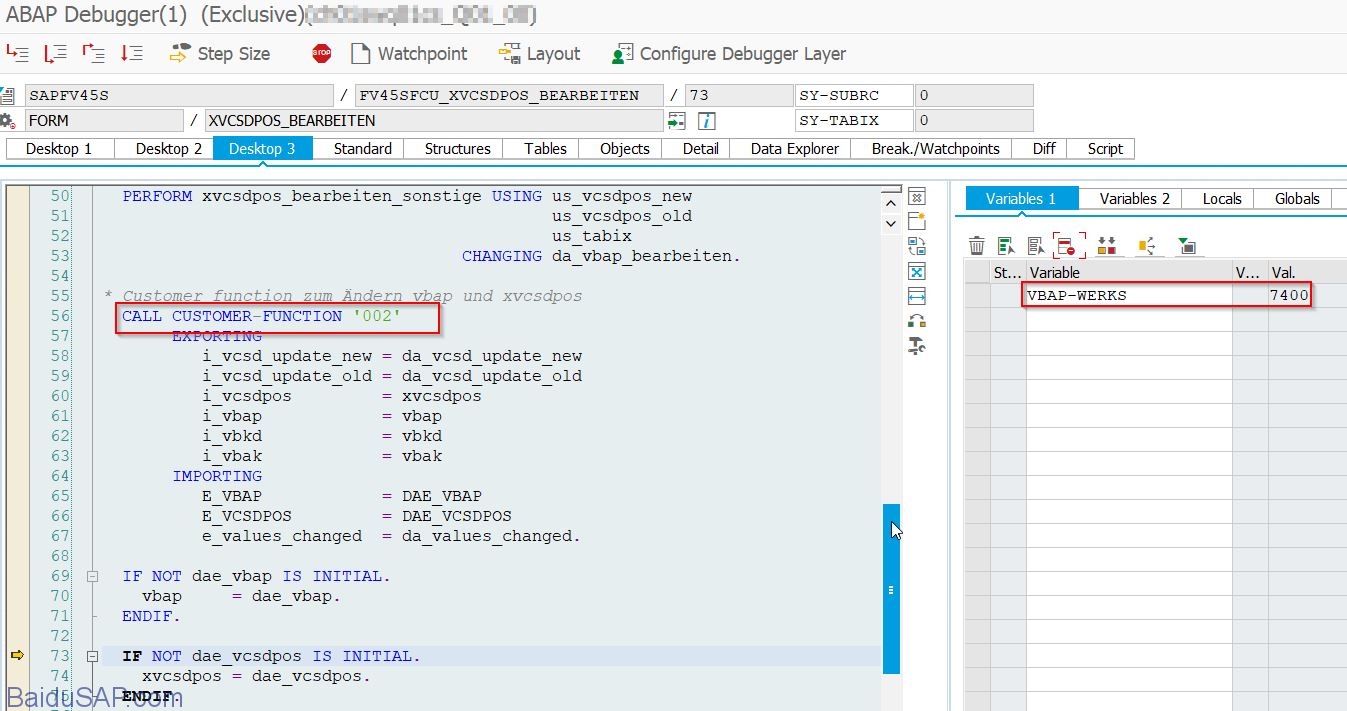Click the Val. column header
The height and width of the screenshot is (711, 1347).
coord(1306,272)
